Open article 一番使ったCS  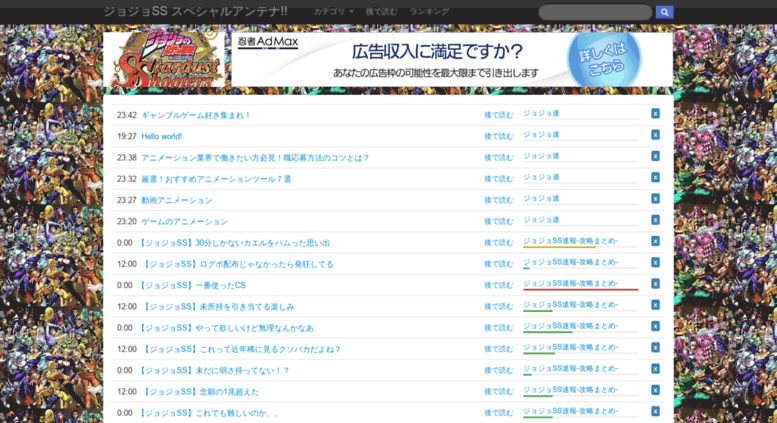192,286
